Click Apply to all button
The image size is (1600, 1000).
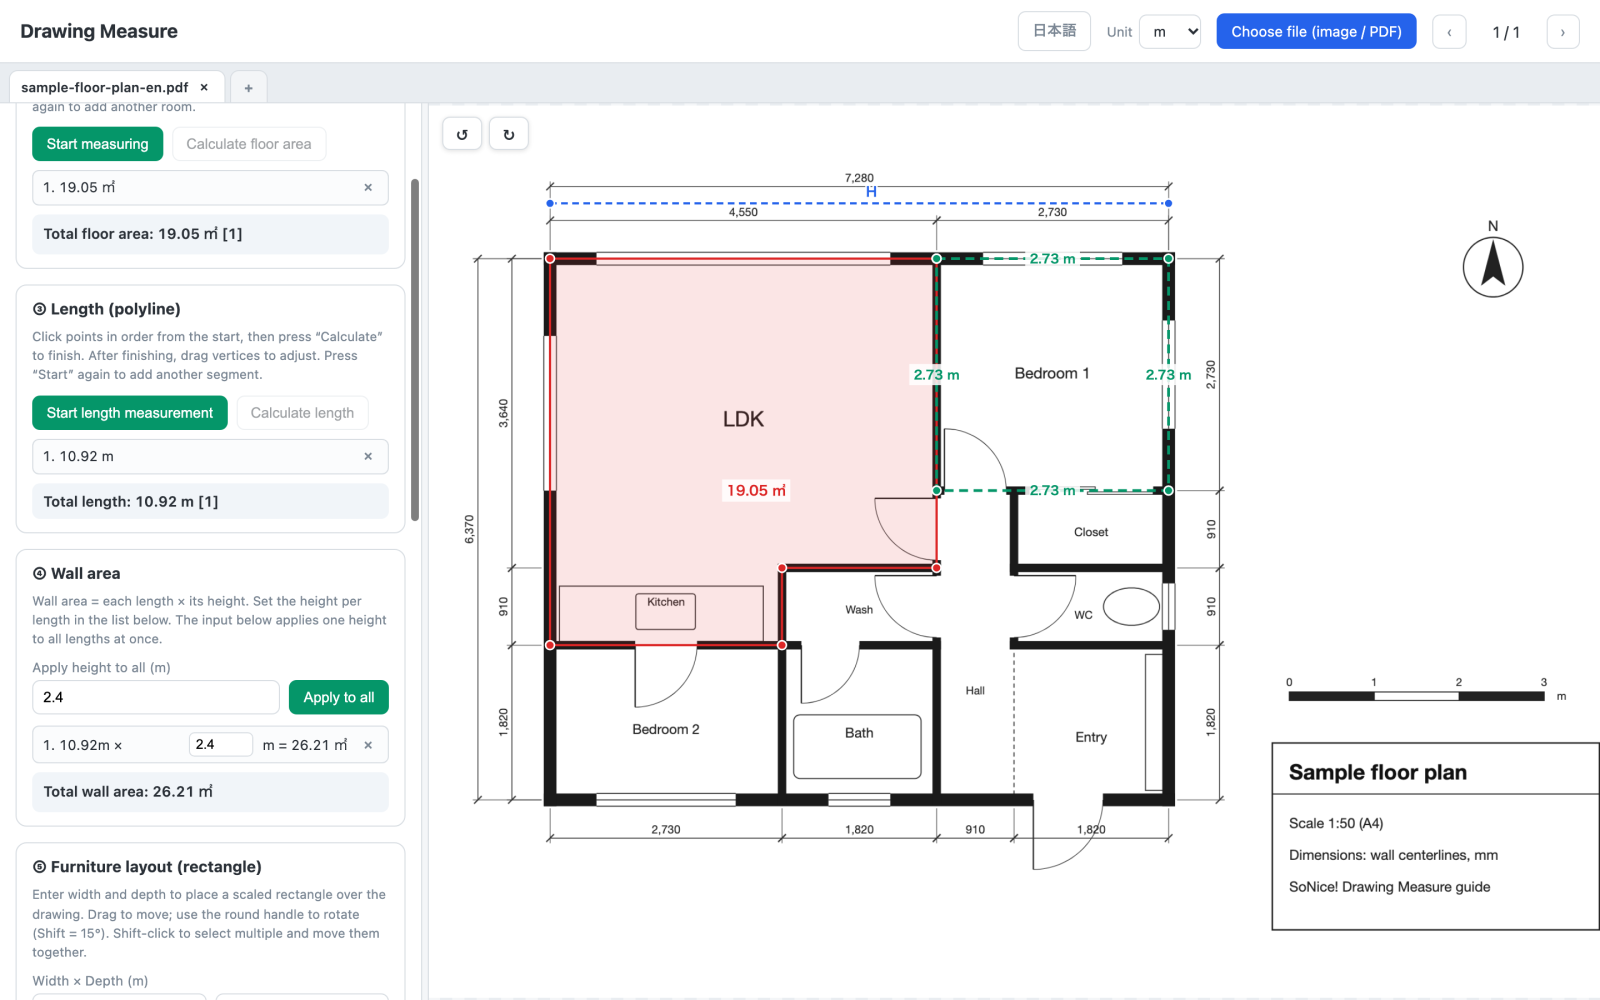[x=339, y=697]
